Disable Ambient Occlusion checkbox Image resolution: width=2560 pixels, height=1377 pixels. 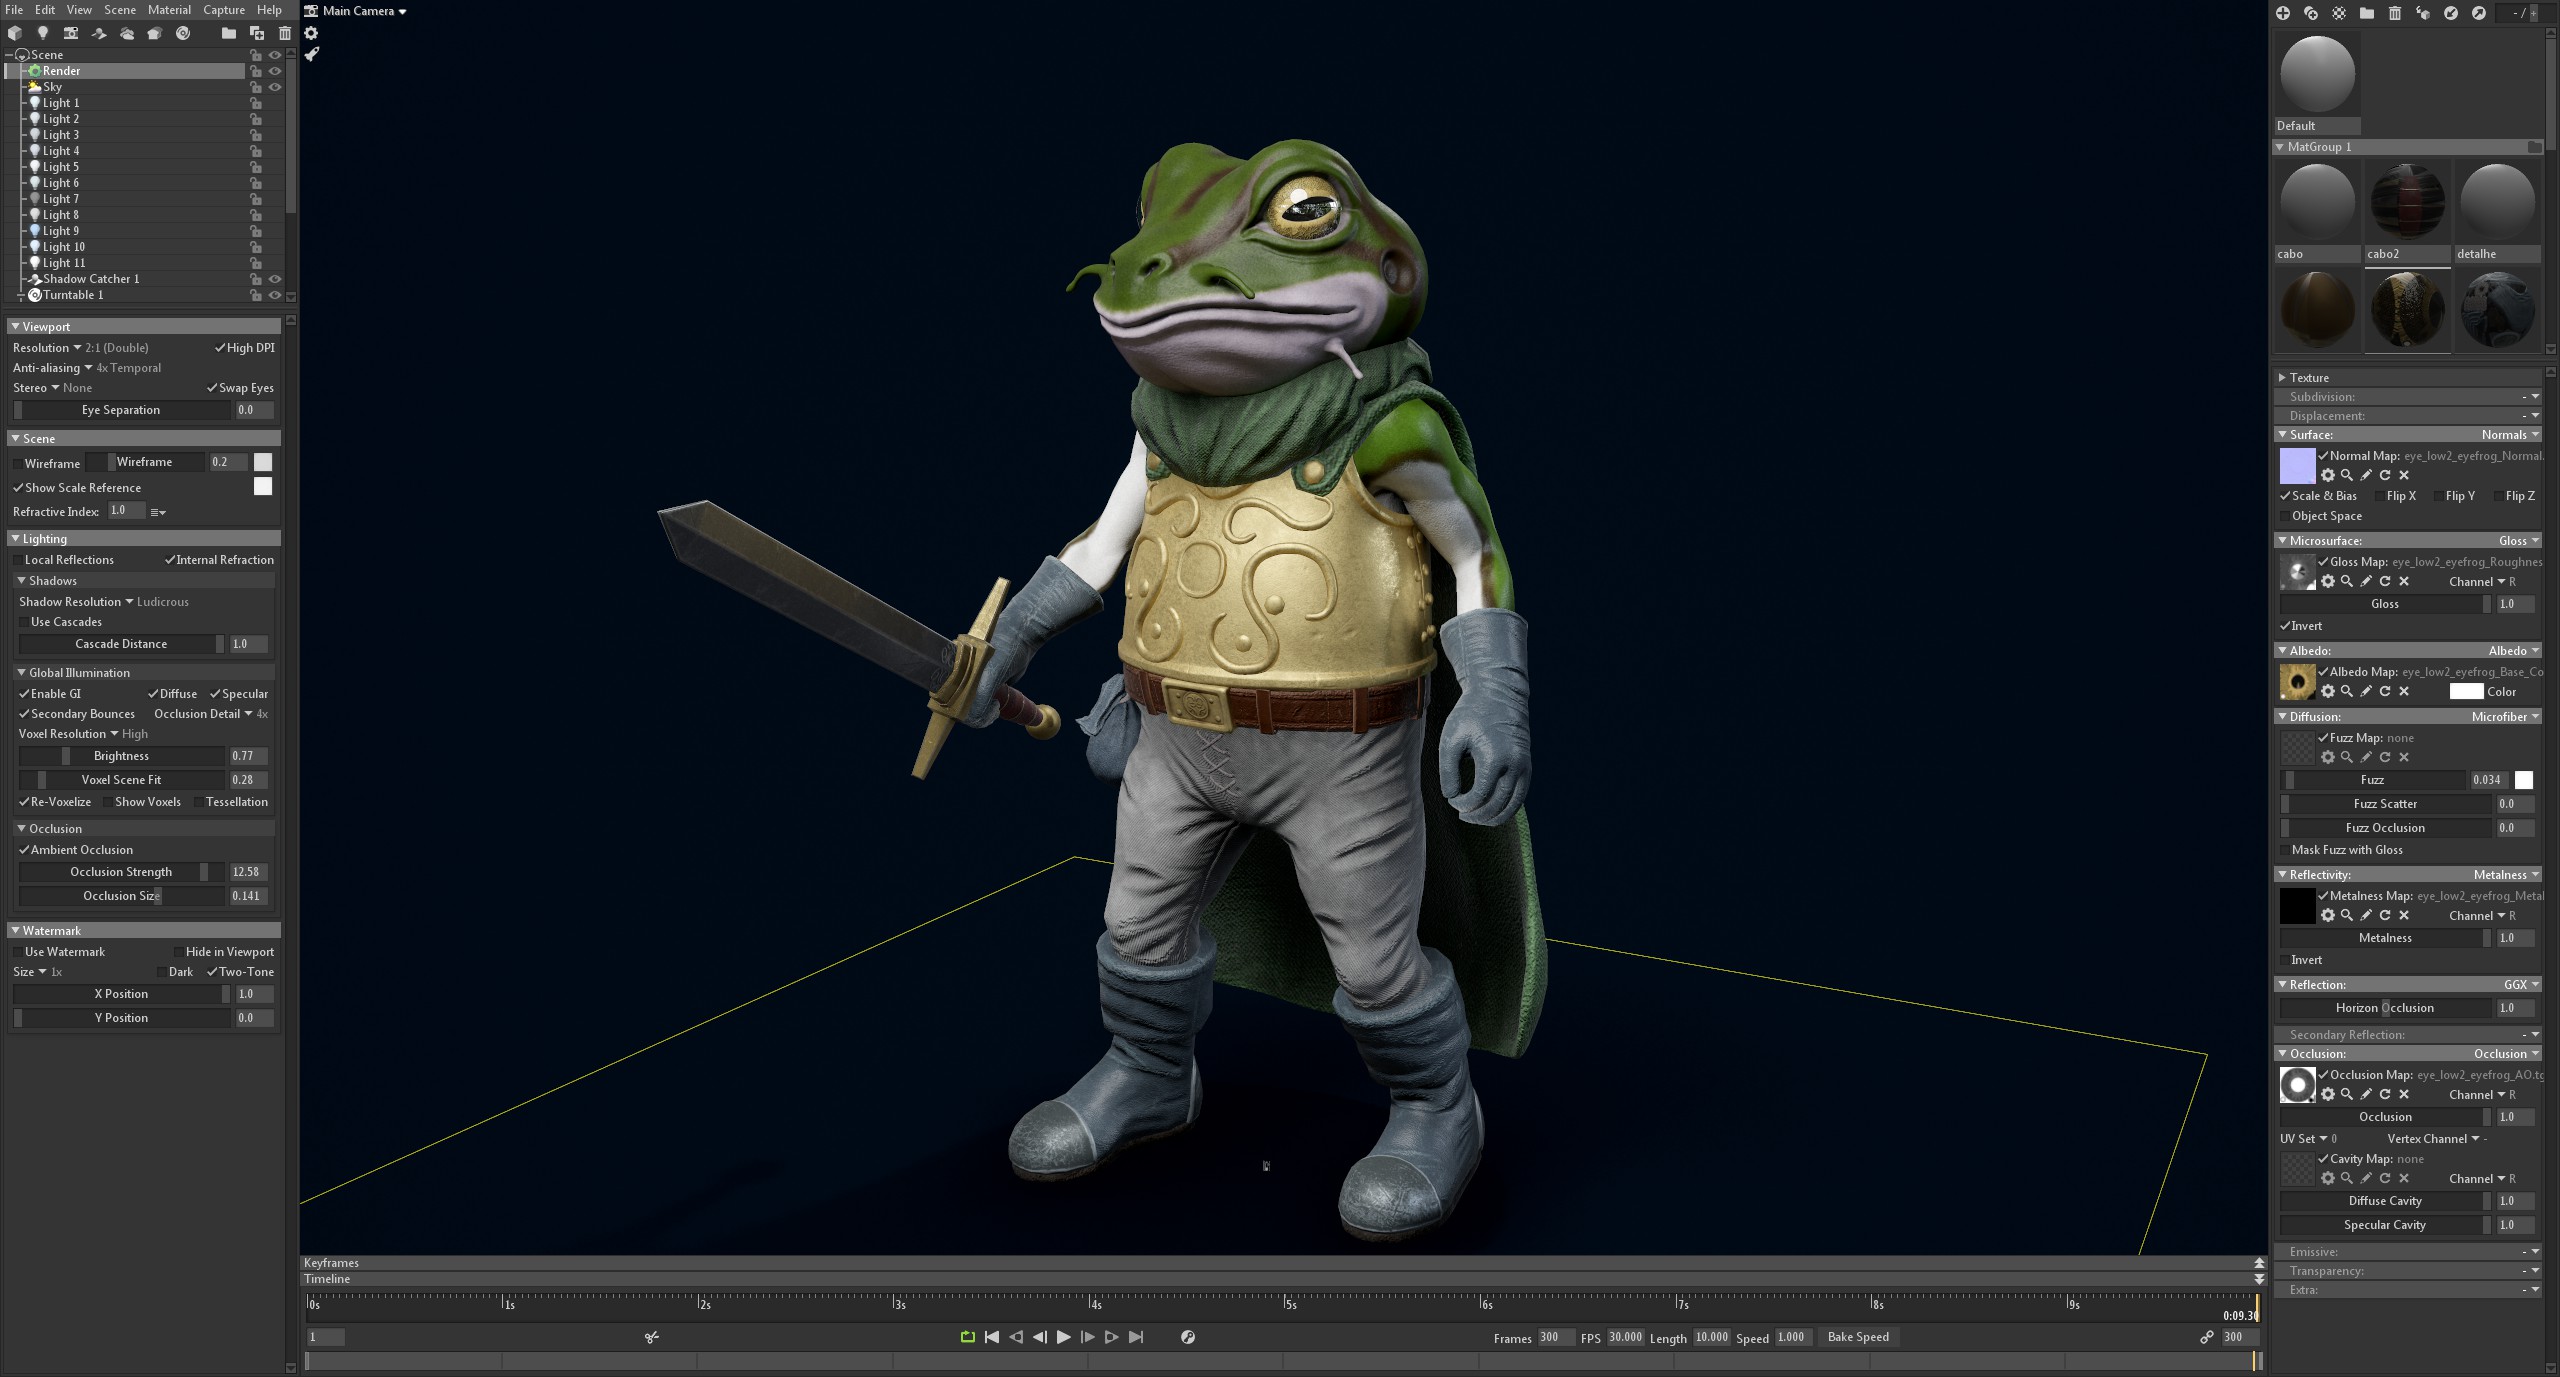coord(24,850)
